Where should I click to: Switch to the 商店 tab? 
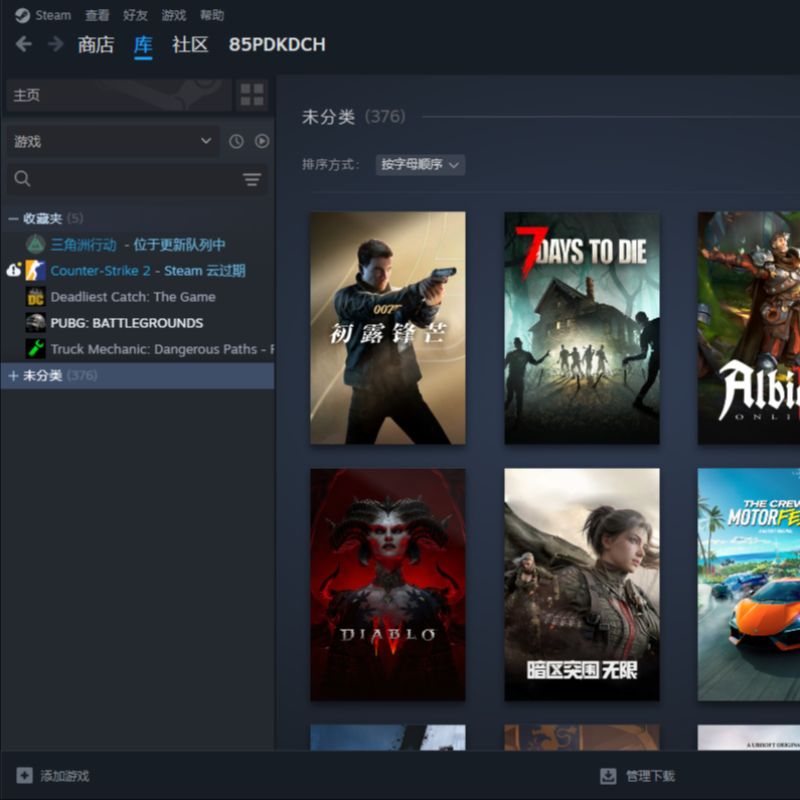point(96,45)
